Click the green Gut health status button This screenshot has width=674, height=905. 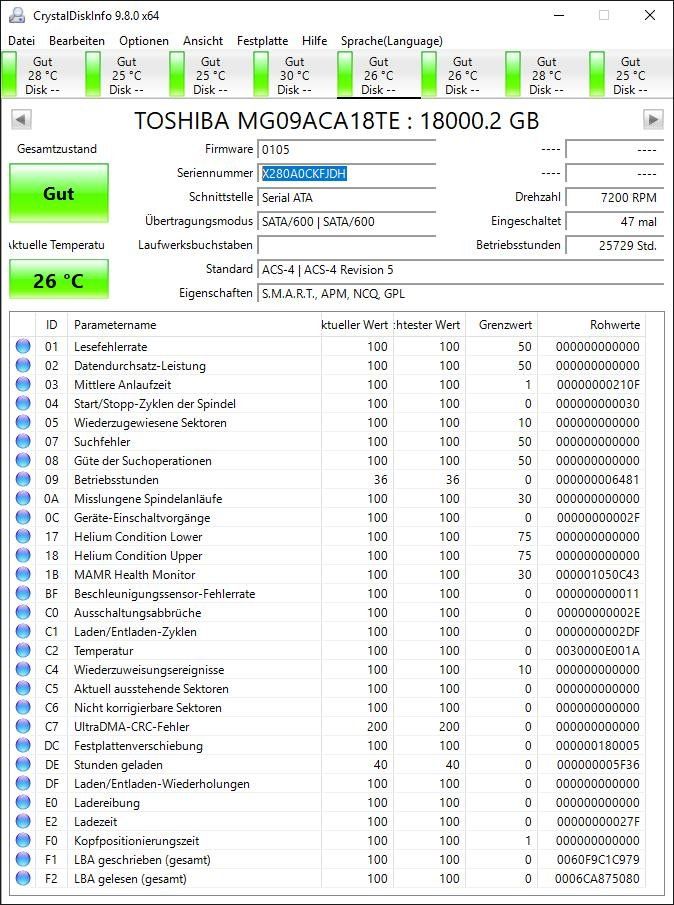(x=59, y=193)
